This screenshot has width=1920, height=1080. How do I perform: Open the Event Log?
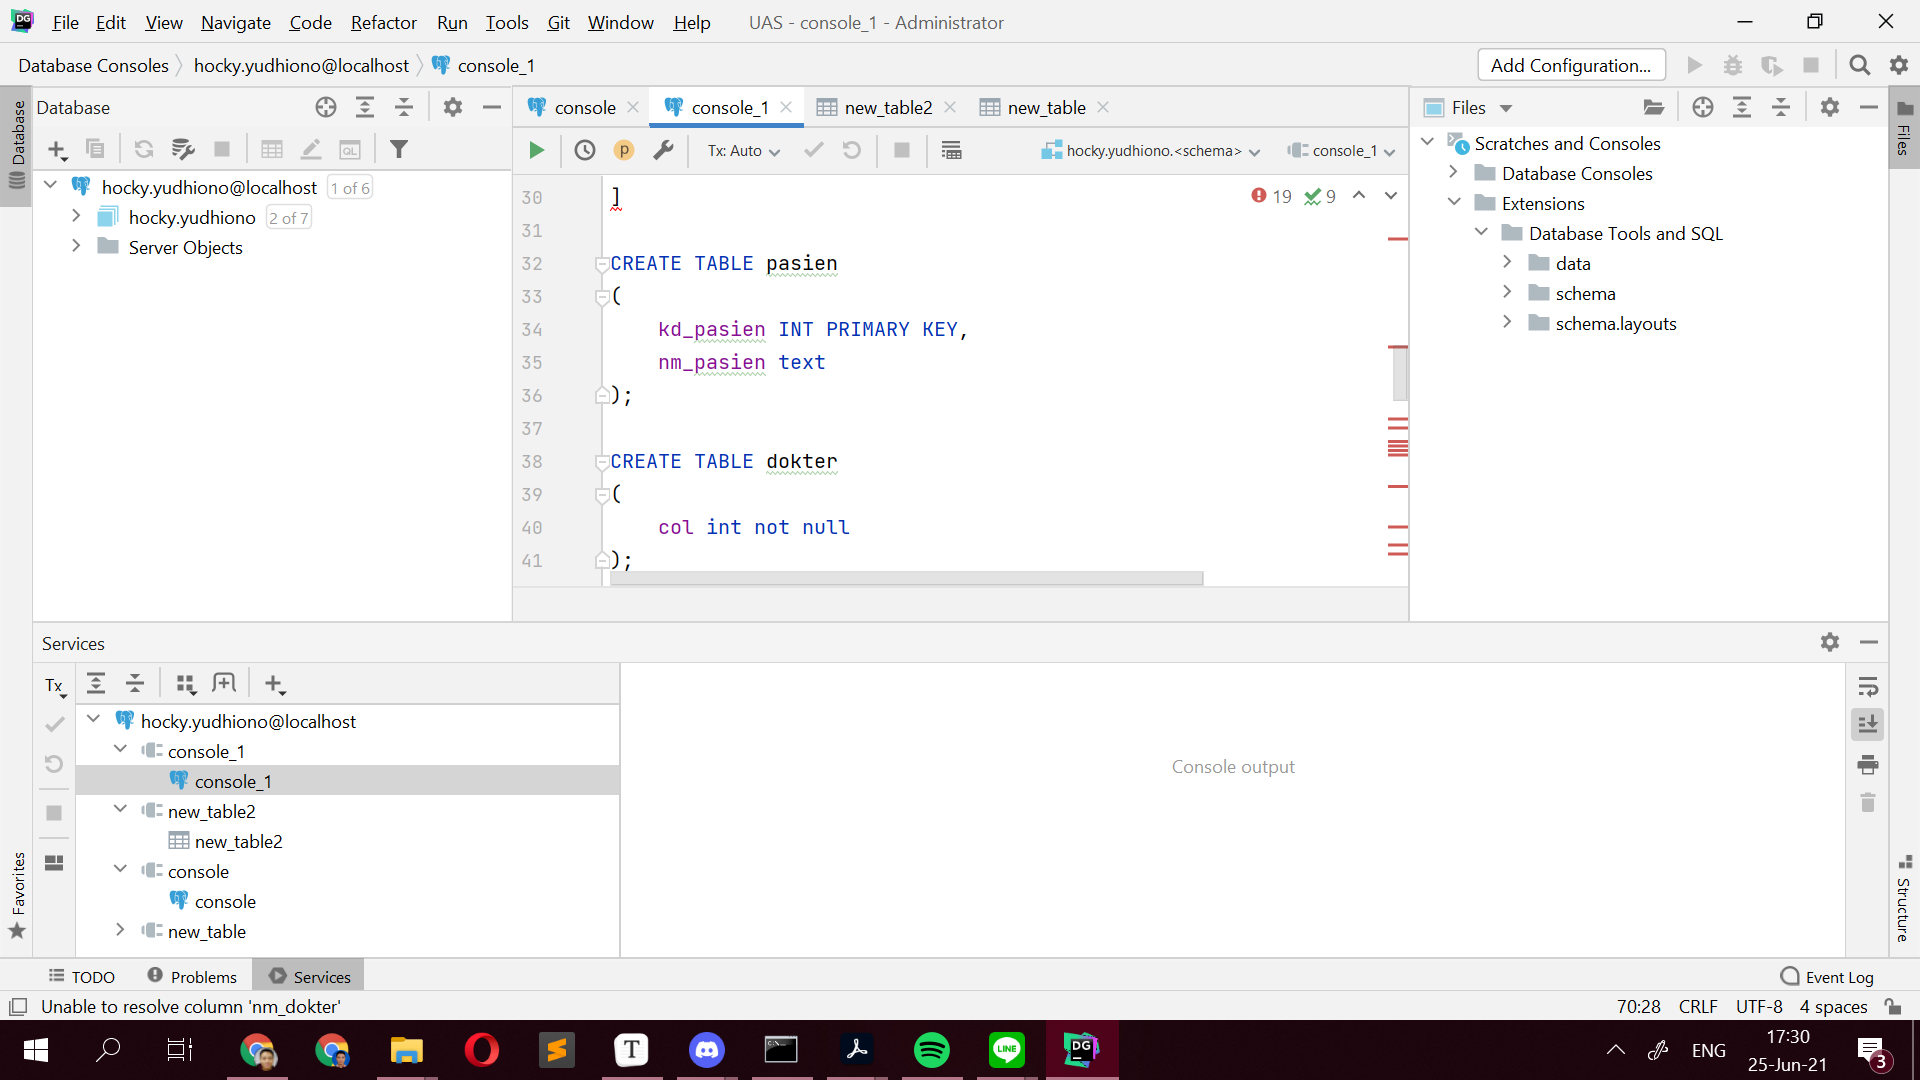click(1838, 976)
